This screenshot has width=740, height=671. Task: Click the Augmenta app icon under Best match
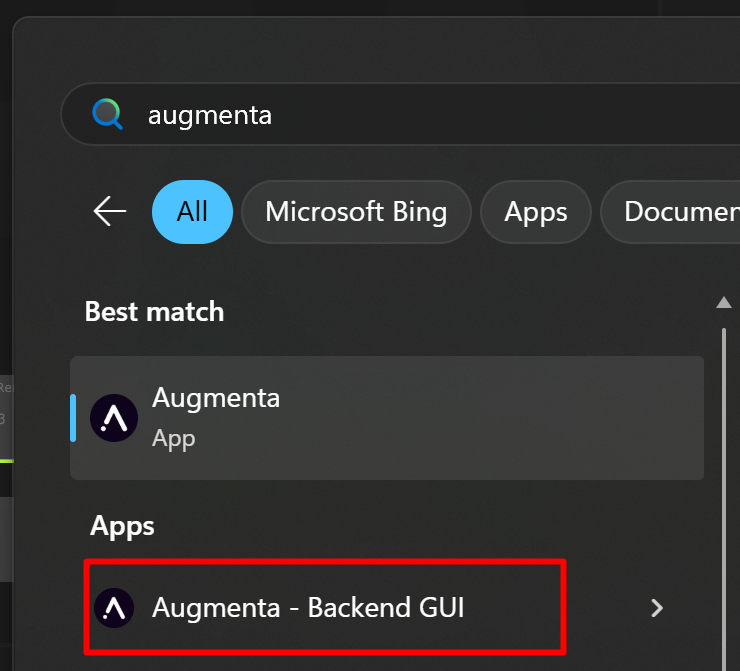click(114, 417)
